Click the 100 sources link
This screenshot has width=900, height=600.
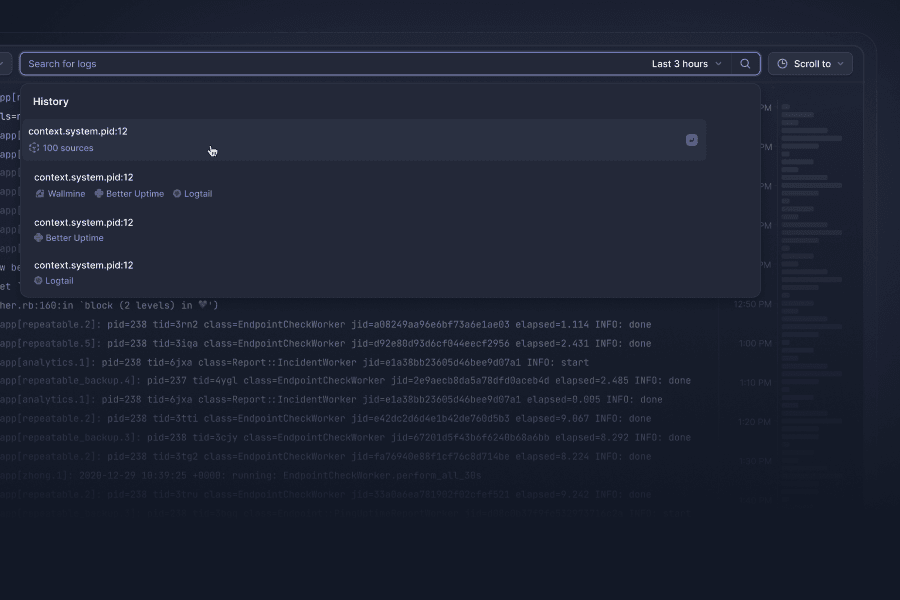pos(68,148)
